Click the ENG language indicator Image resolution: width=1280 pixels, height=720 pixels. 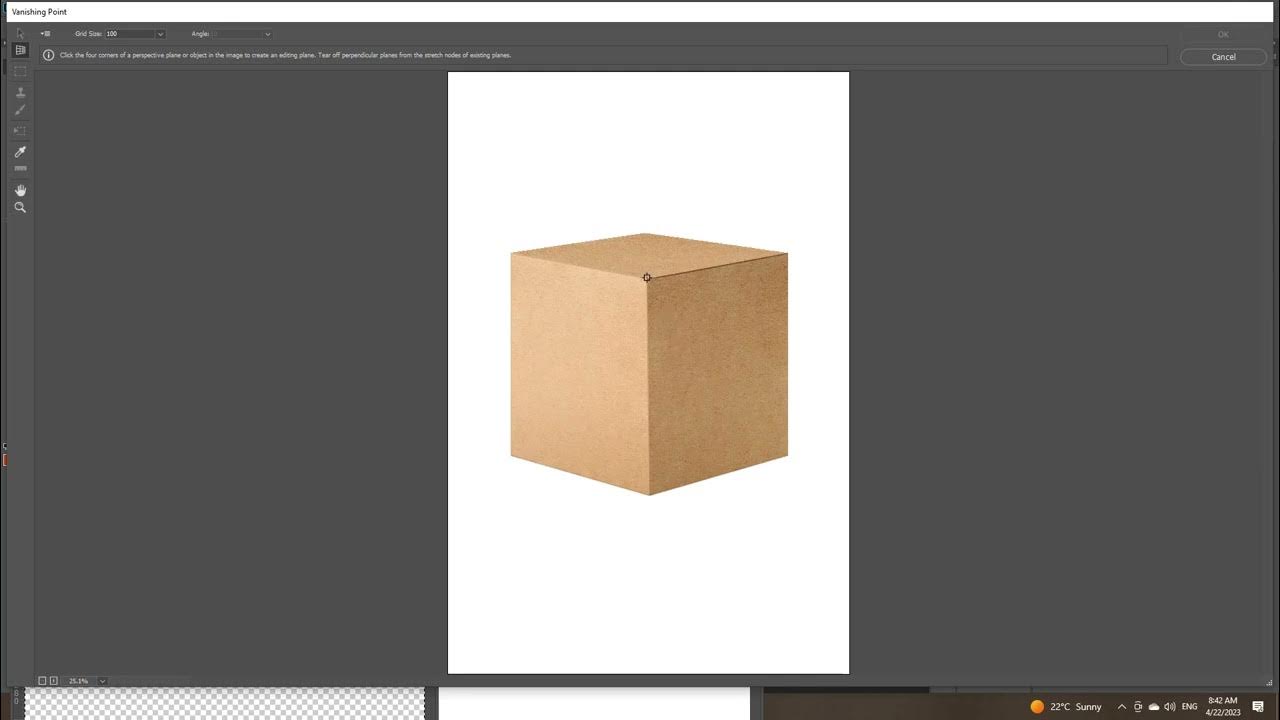pyautogui.click(x=1190, y=707)
